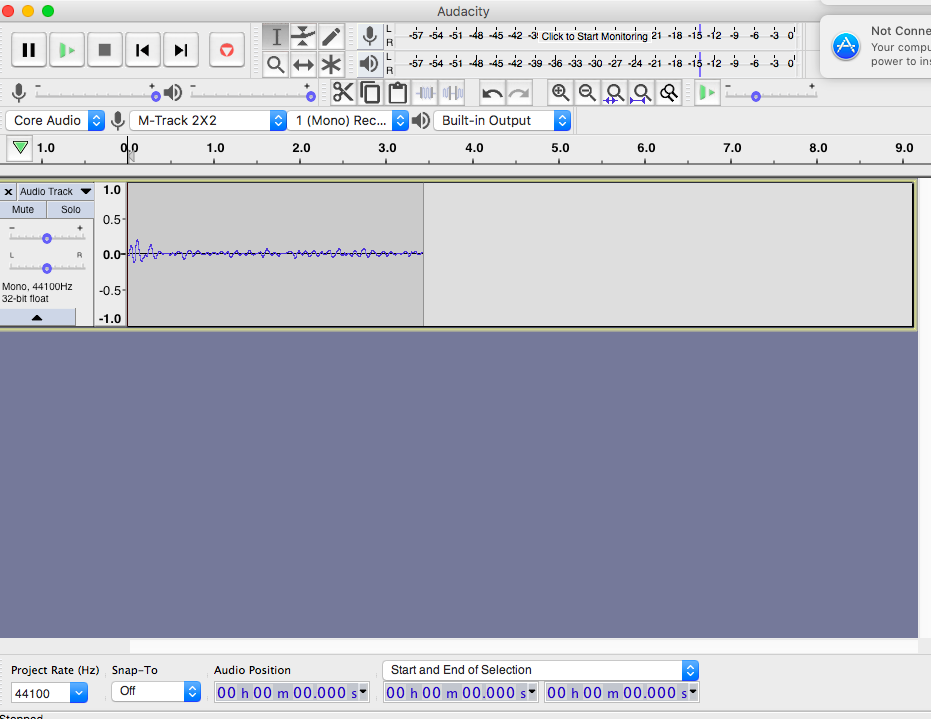
Task: Click the track's vertical scale ruler
Action: point(111,254)
